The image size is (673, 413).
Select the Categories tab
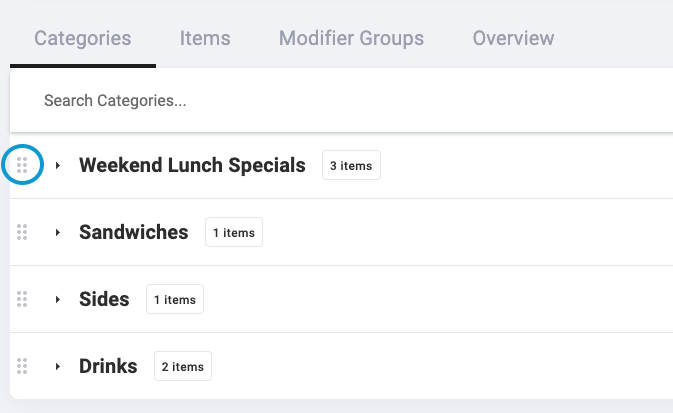pyautogui.click(x=82, y=38)
